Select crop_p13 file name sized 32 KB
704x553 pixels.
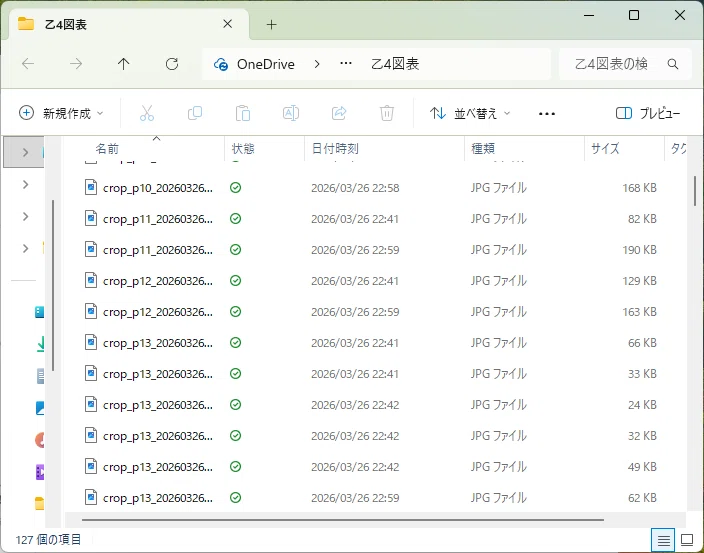click(158, 436)
